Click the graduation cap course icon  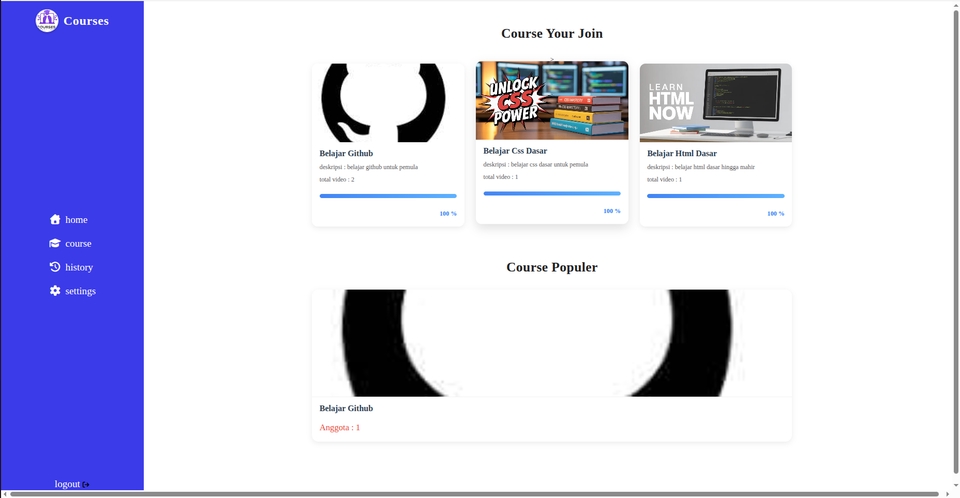pos(55,243)
